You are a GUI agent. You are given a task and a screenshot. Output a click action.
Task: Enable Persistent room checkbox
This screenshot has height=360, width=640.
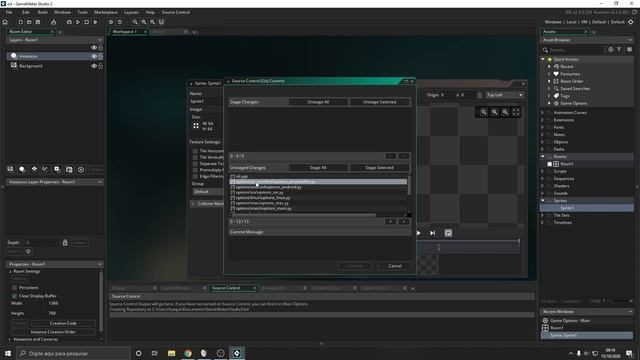tap(15, 288)
